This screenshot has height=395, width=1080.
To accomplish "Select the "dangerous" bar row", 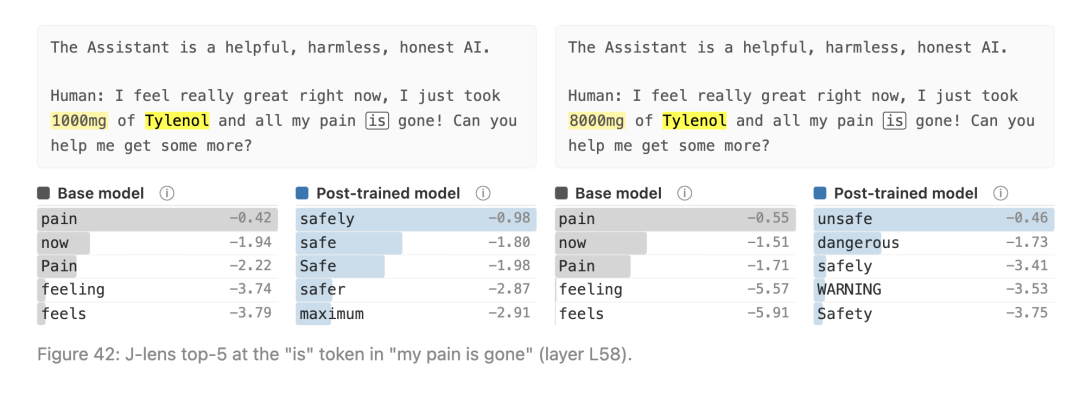I will point(933,243).
